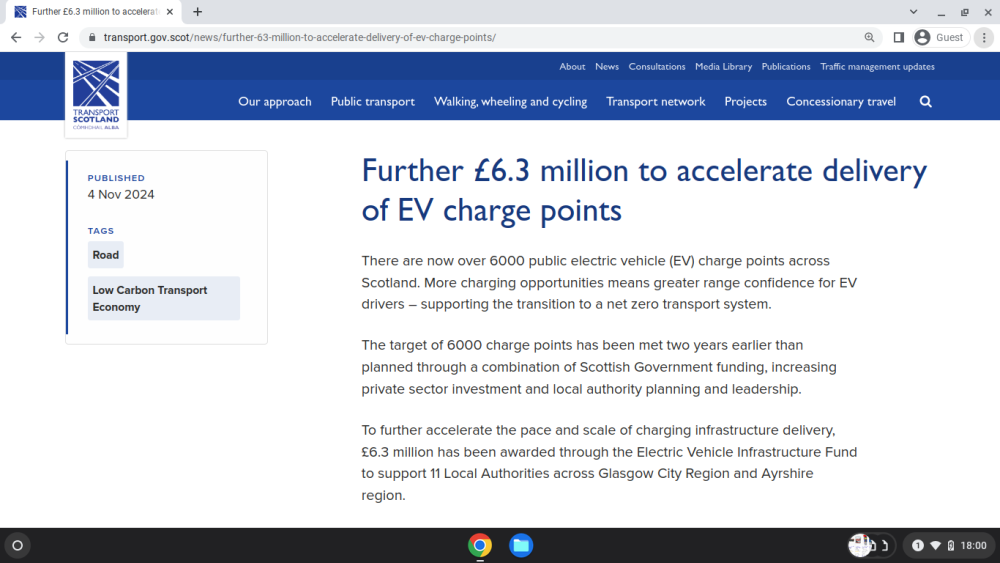Open the clock and status tray

(x=950, y=545)
